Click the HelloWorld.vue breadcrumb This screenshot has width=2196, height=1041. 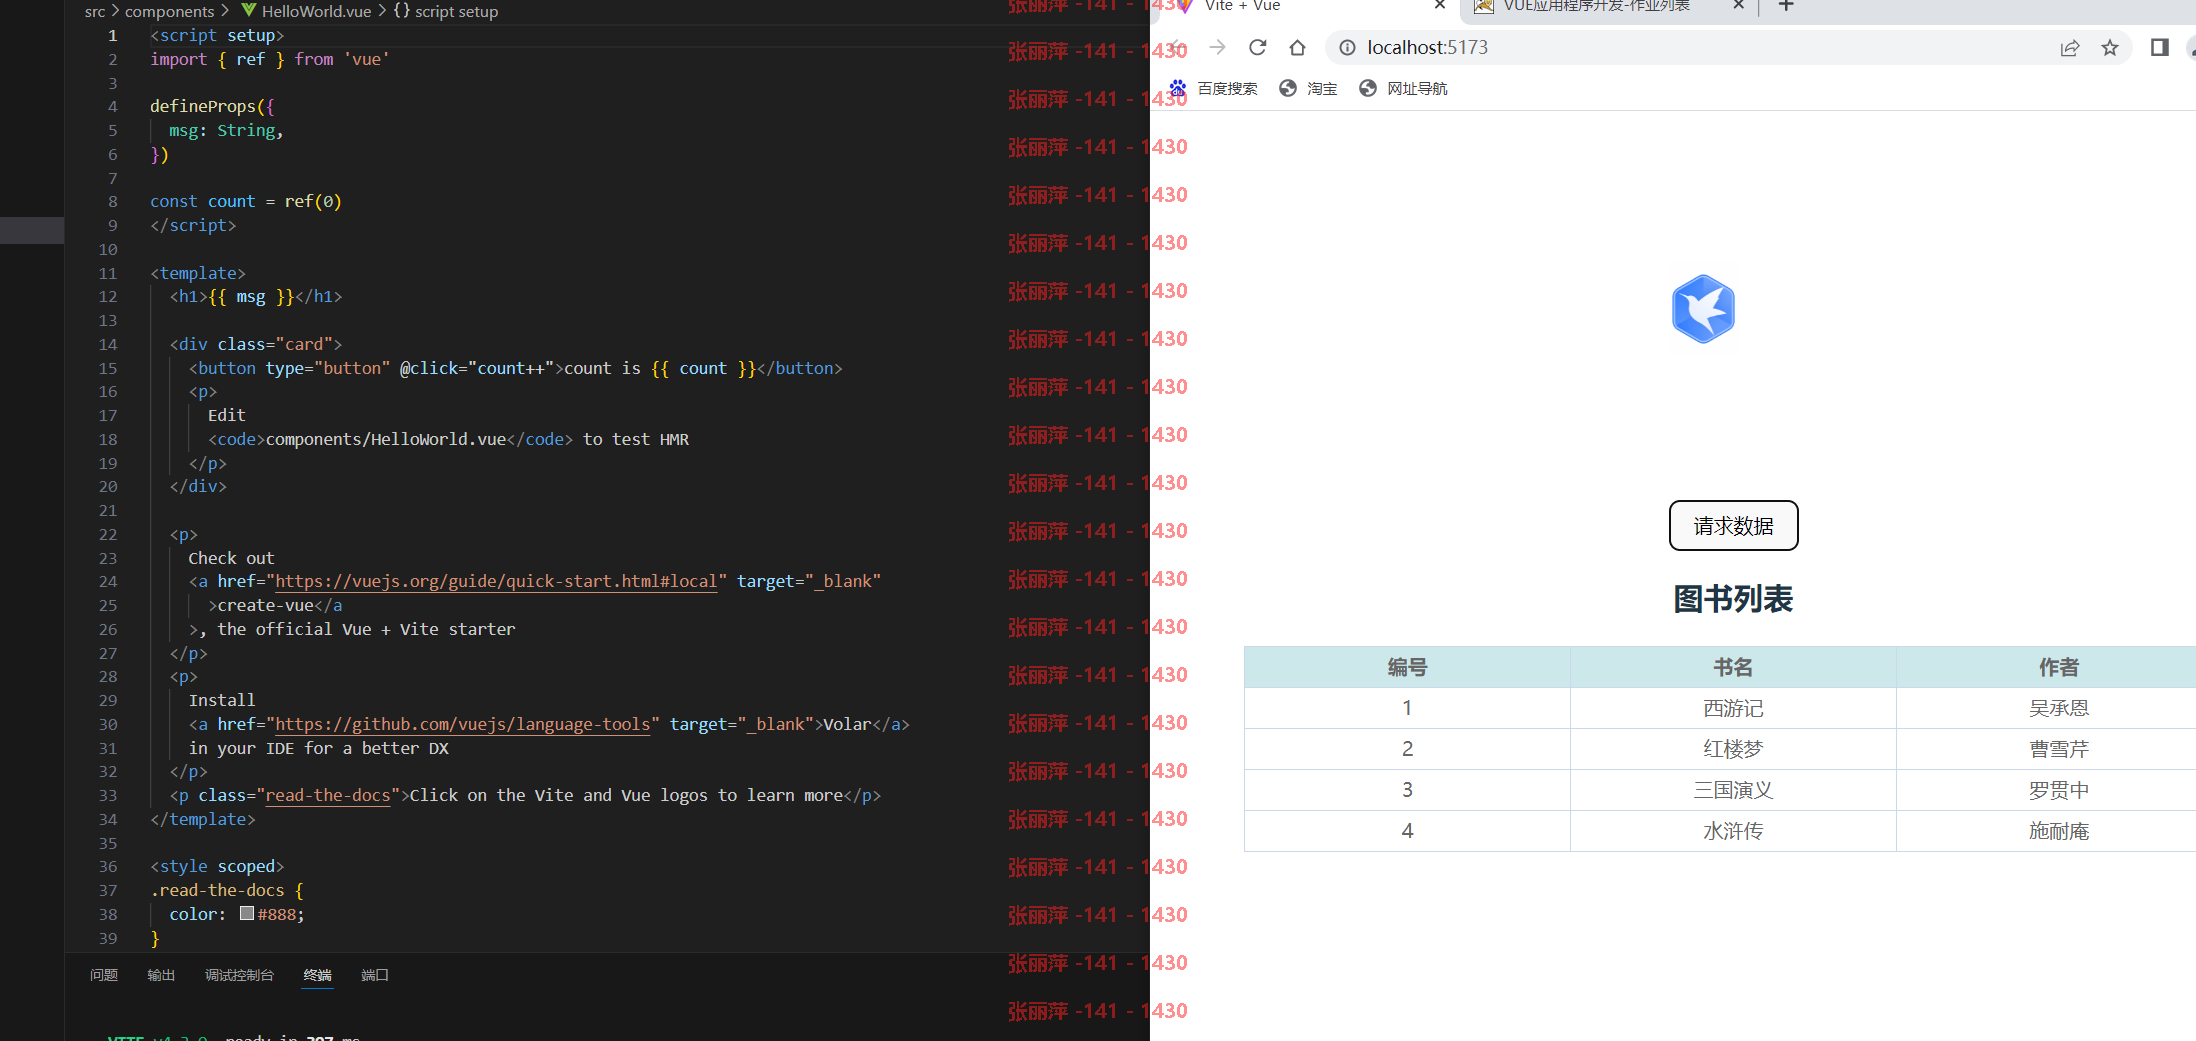306,11
